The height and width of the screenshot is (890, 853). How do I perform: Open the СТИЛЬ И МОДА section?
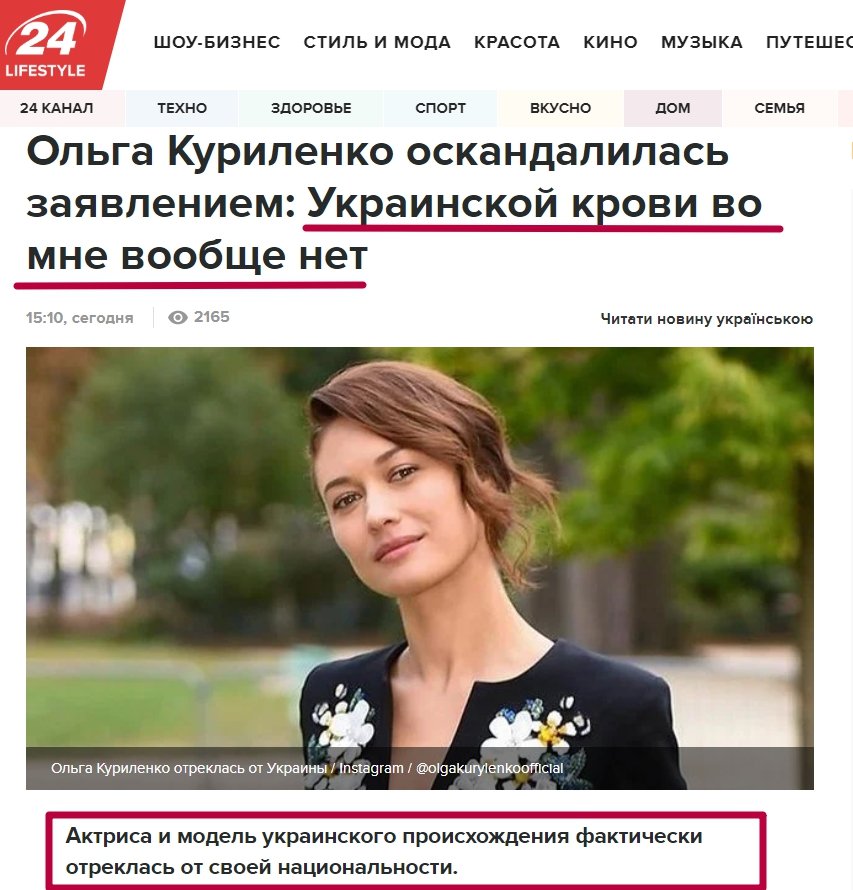pyautogui.click(x=377, y=43)
